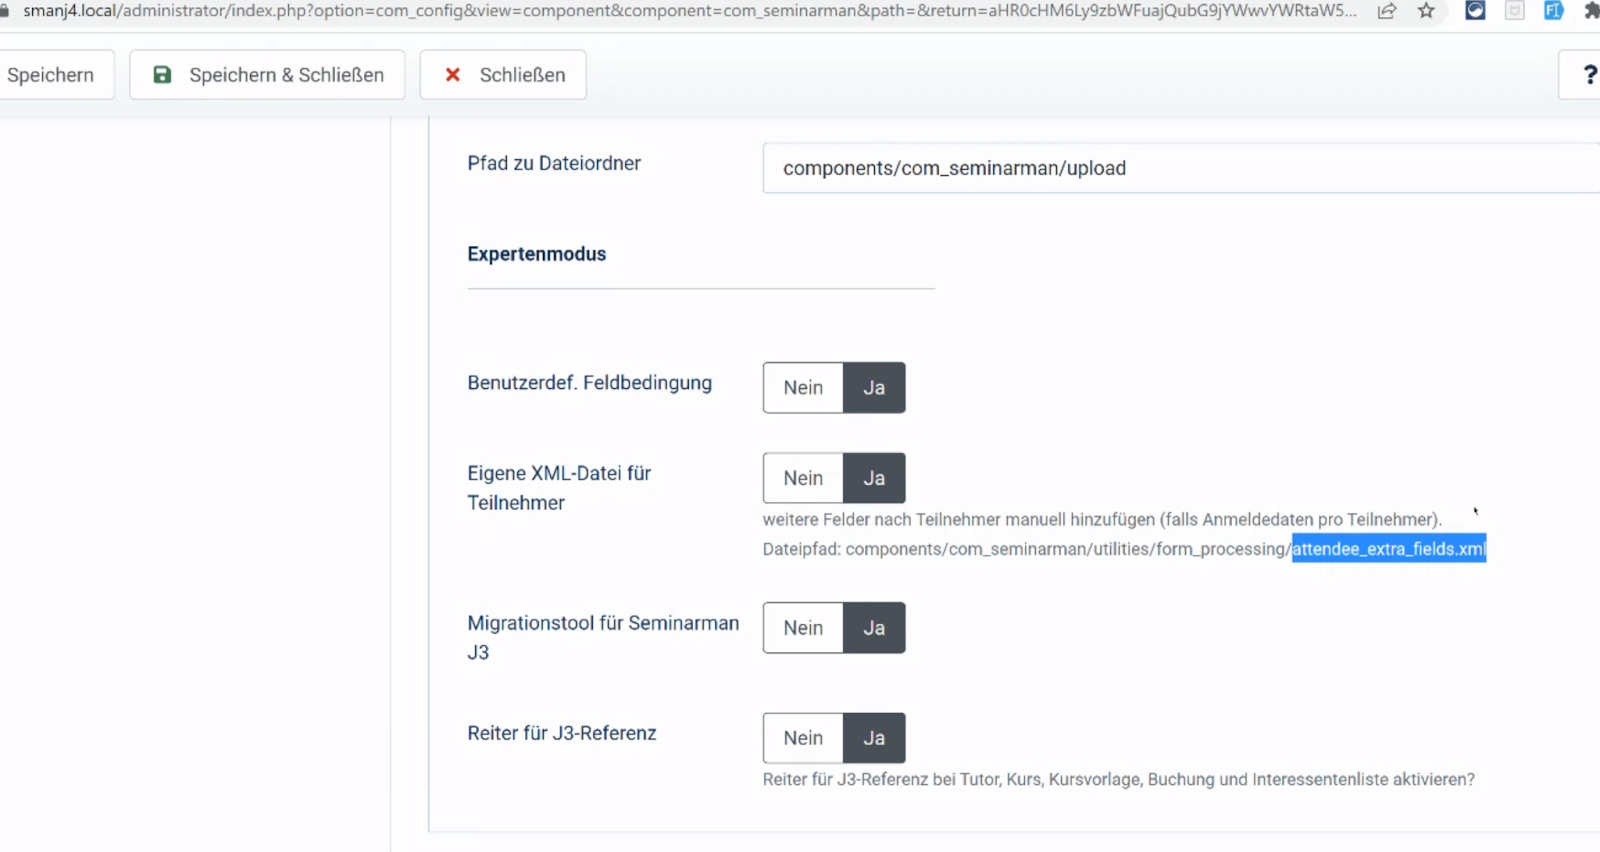Click the Migrationstool für Seminarman J3 label
The image size is (1600, 852).
603,637
